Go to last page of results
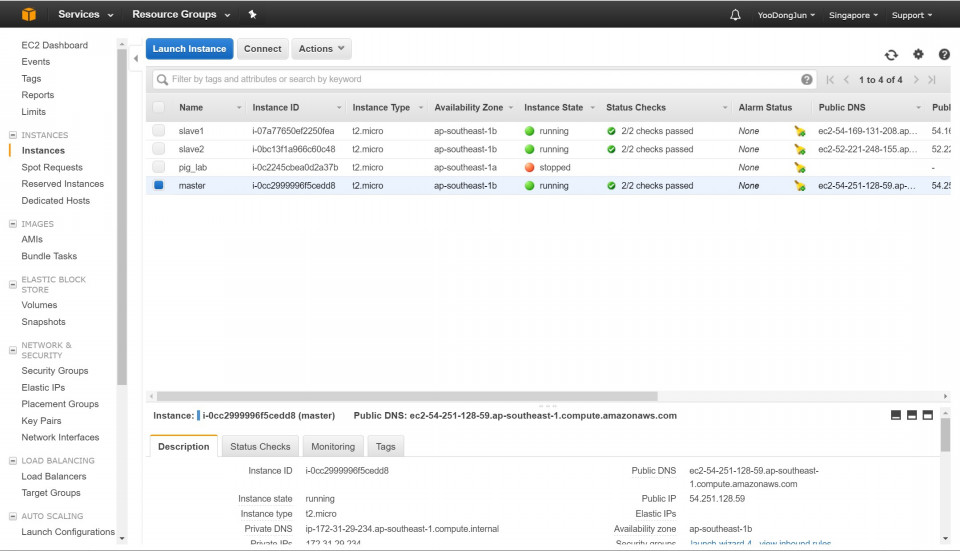Screen dimensions: 960x551 click(x=932, y=80)
